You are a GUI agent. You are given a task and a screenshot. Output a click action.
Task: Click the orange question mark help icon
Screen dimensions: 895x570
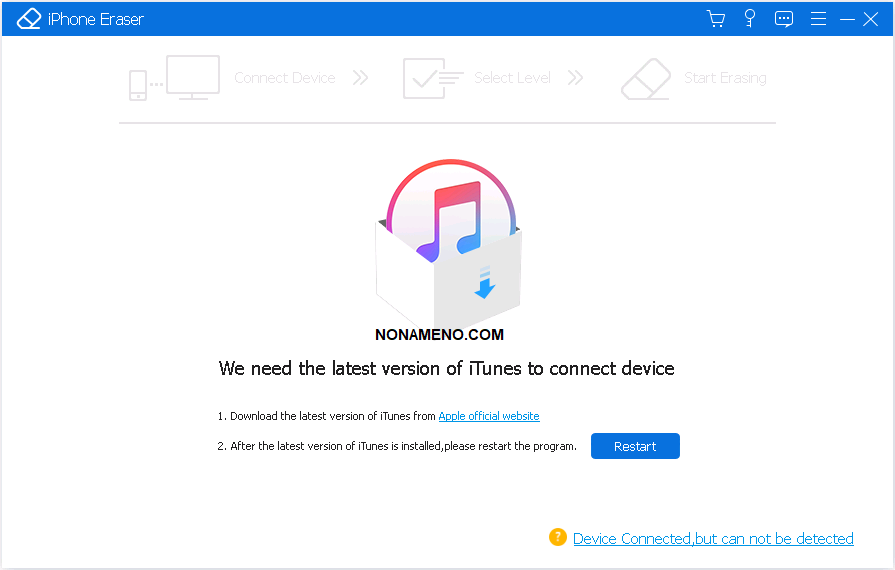(557, 537)
